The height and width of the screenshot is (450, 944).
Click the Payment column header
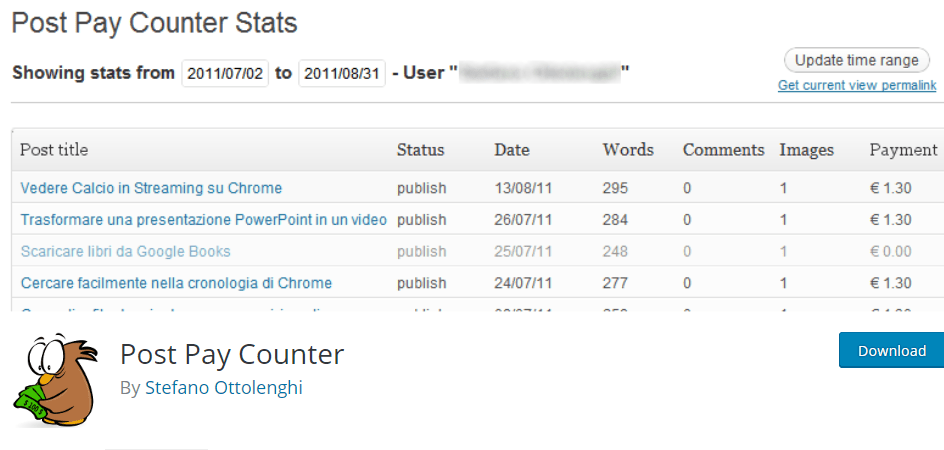[x=904, y=149]
